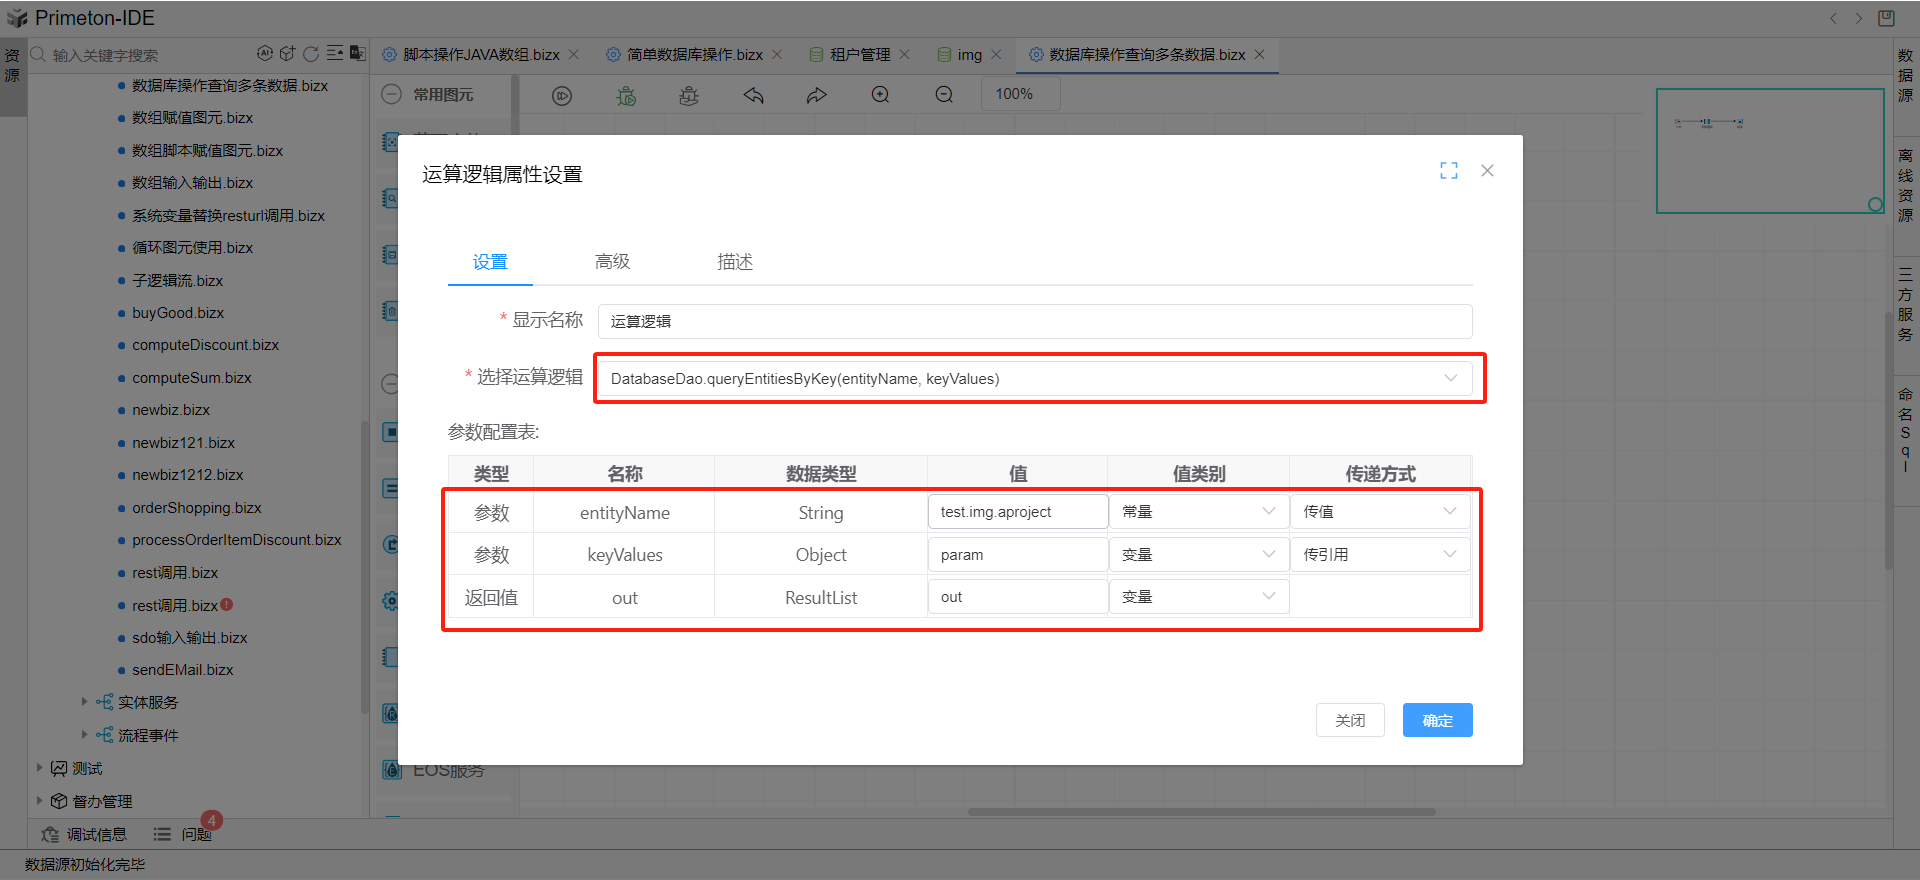This screenshot has height=880, width=1920.
Task: Click refresh icon in resource search bar
Action: 311,54
